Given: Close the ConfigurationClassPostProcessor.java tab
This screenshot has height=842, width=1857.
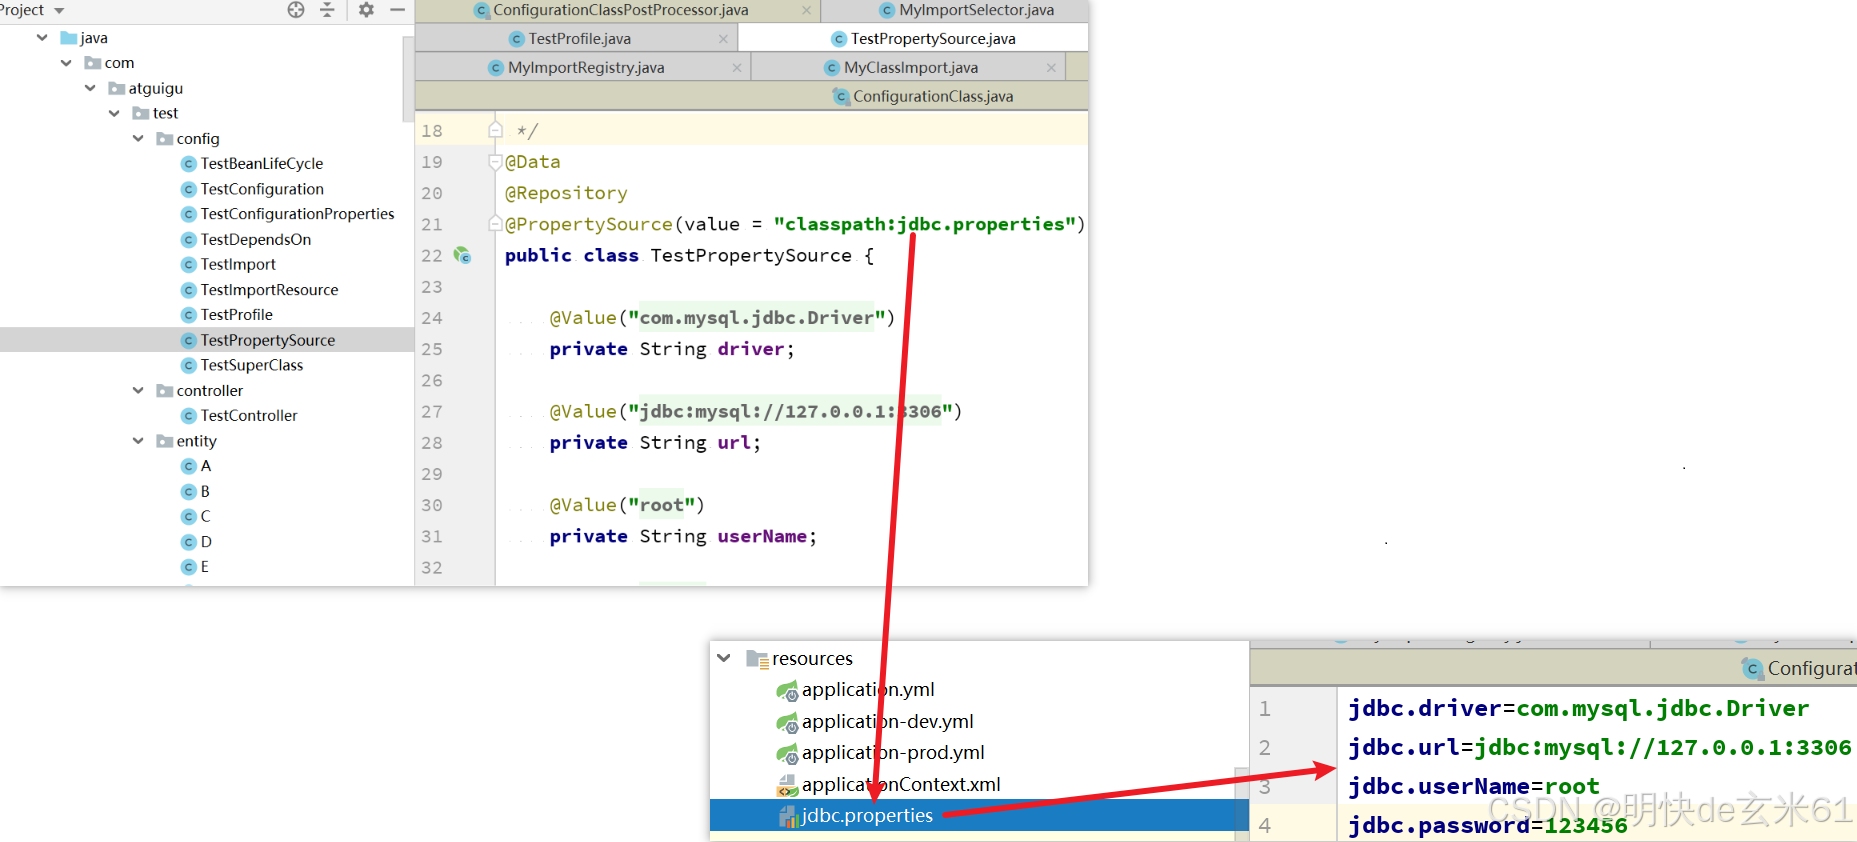Looking at the screenshot, I should (x=807, y=10).
